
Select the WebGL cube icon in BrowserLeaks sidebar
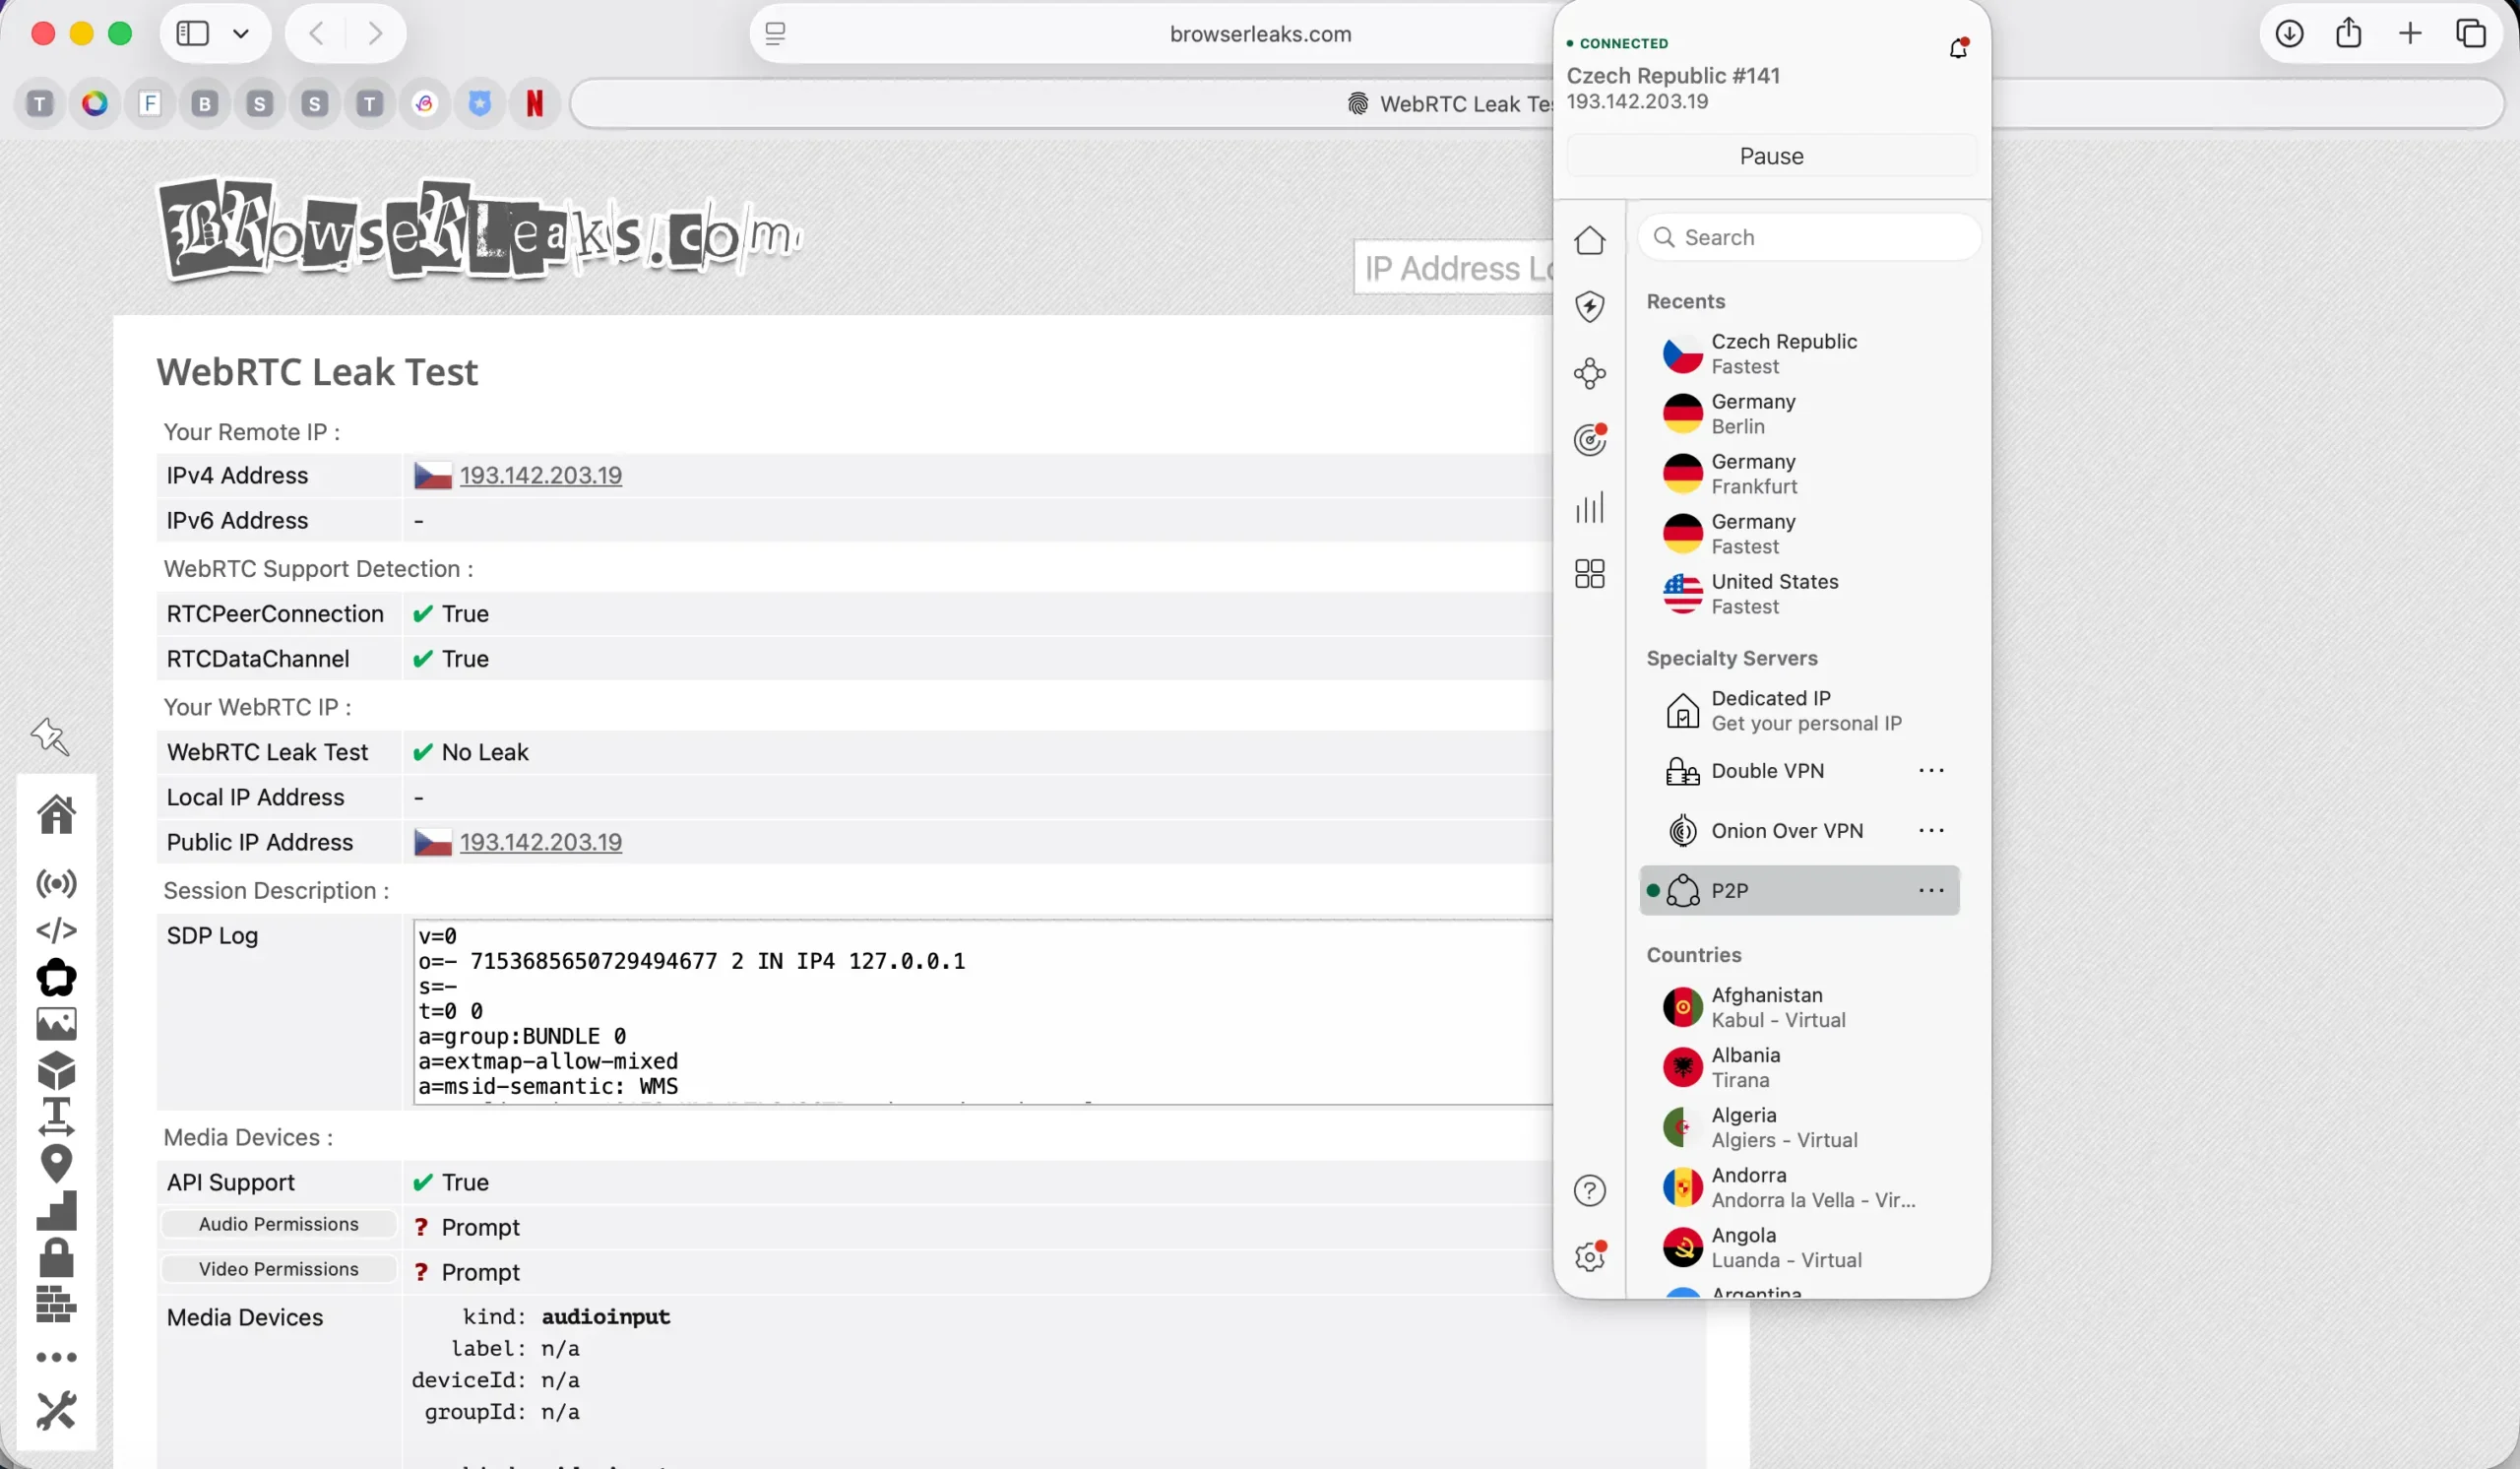(57, 1070)
